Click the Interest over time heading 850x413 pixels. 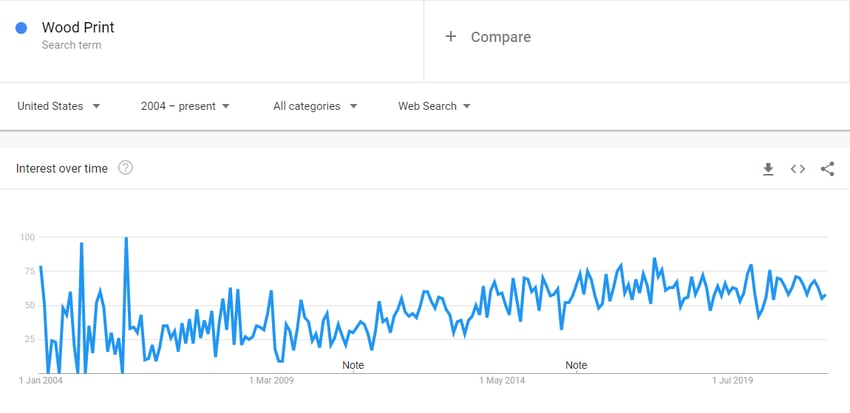[x=62, y=169]
